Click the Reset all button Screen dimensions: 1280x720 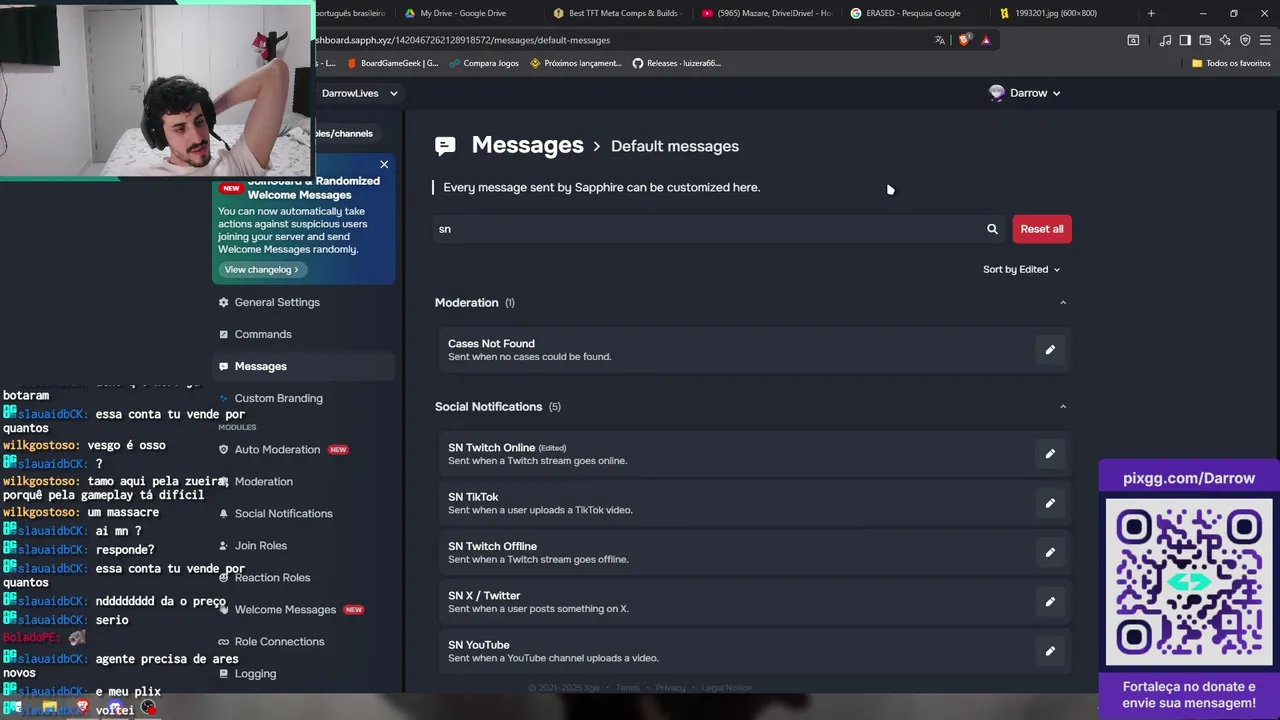1042,229
